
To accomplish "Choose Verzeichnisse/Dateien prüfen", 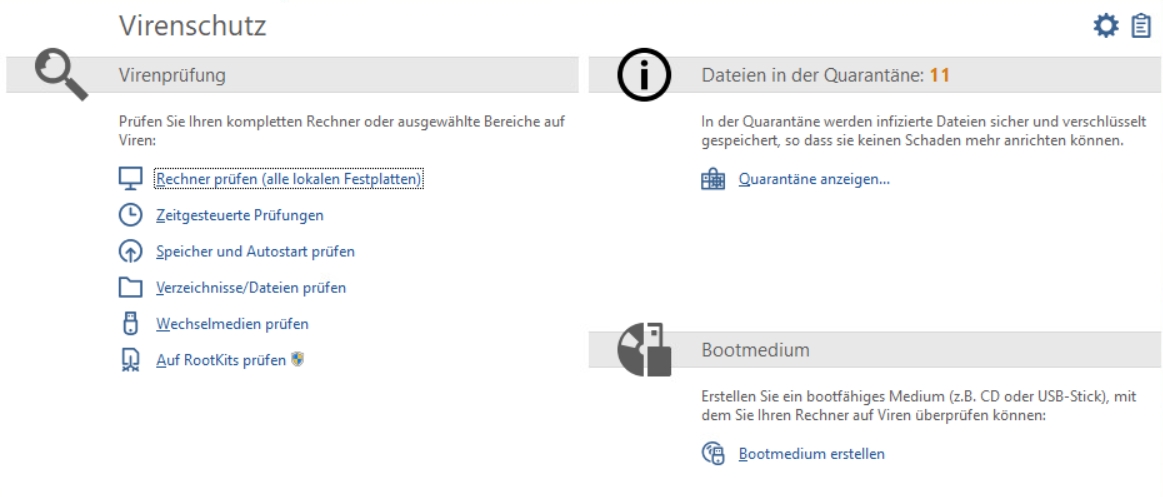I will point(251,288).
